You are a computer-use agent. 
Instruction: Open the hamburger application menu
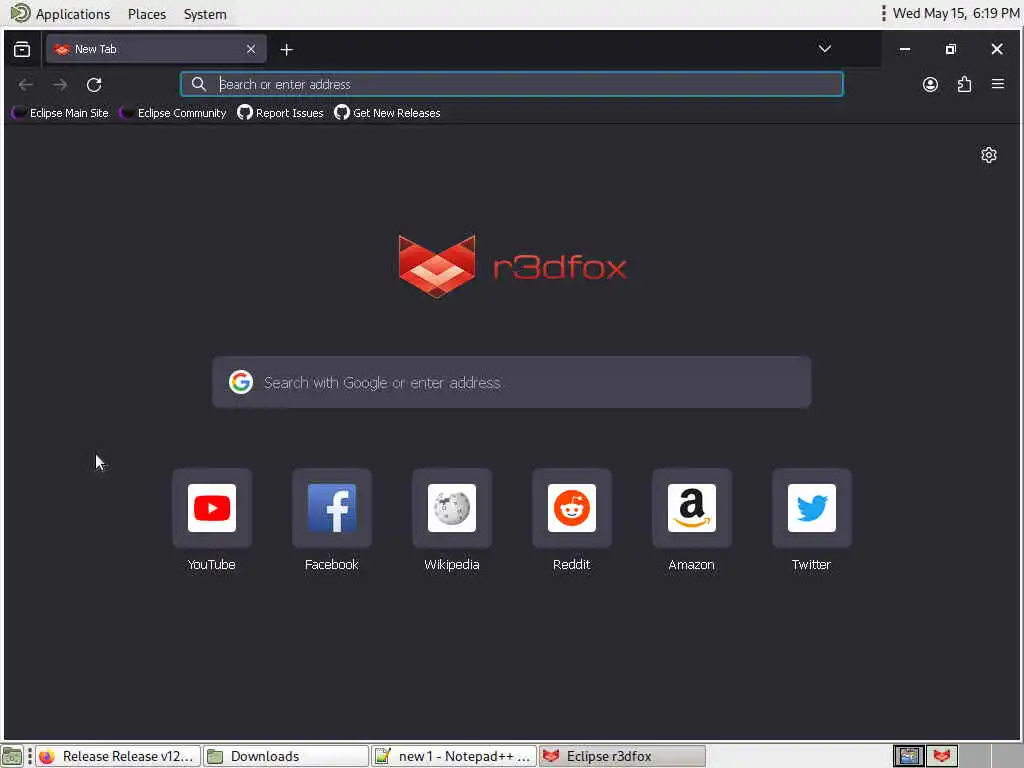[997, 84]
